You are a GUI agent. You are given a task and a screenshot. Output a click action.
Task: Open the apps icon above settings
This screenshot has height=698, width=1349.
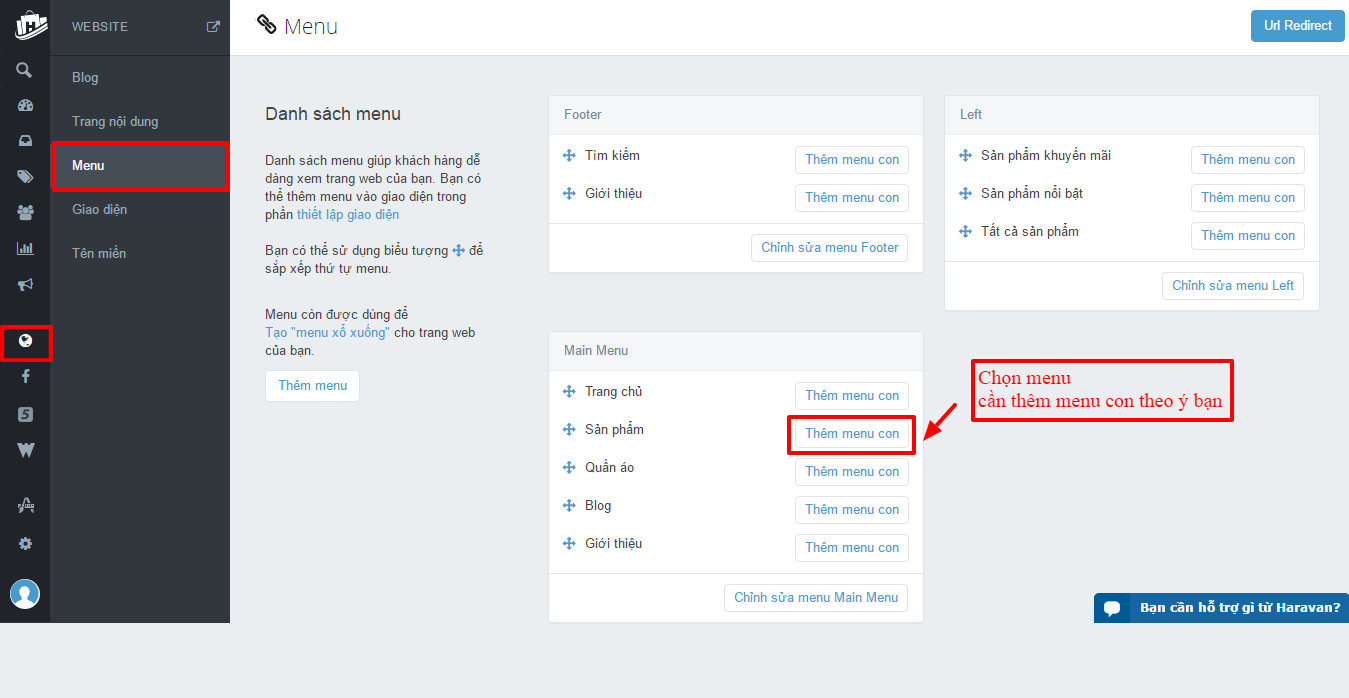25,507
